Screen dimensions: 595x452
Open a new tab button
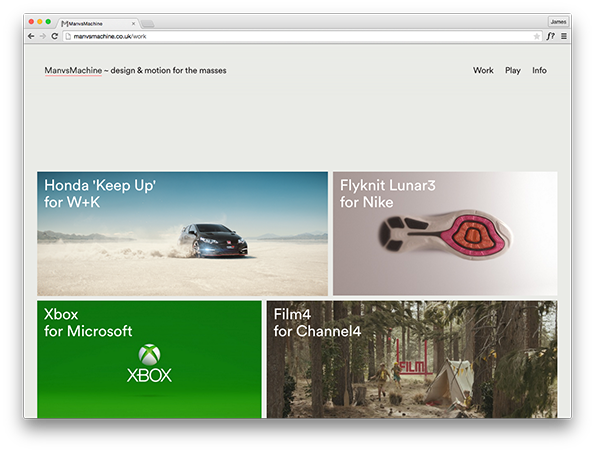(147, 24)
